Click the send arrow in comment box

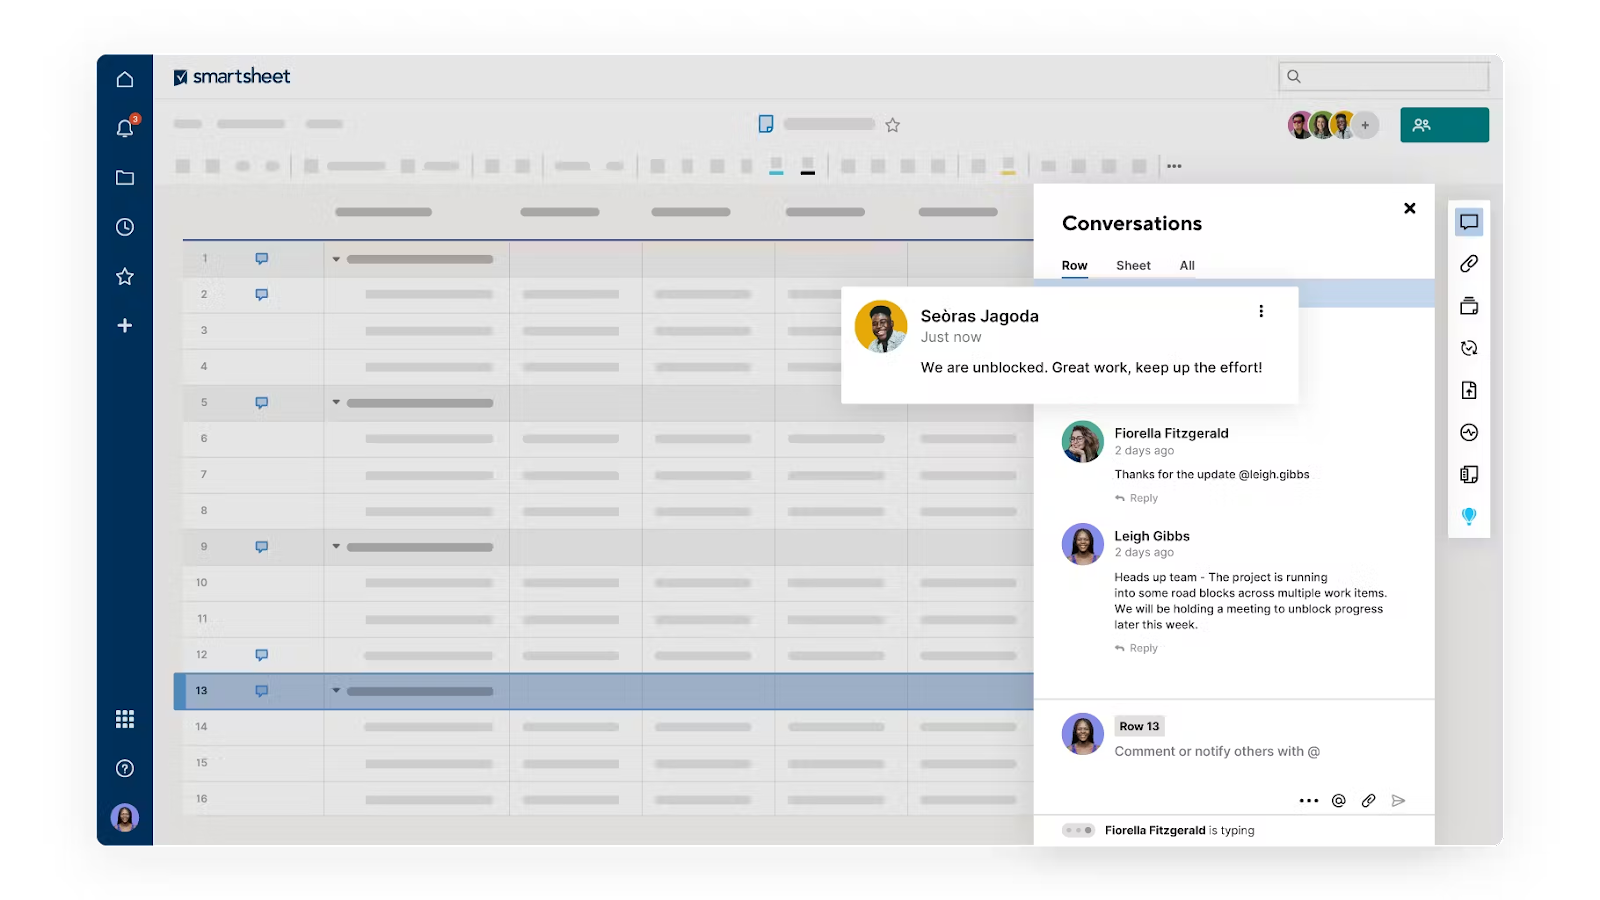click(1398, 800)
